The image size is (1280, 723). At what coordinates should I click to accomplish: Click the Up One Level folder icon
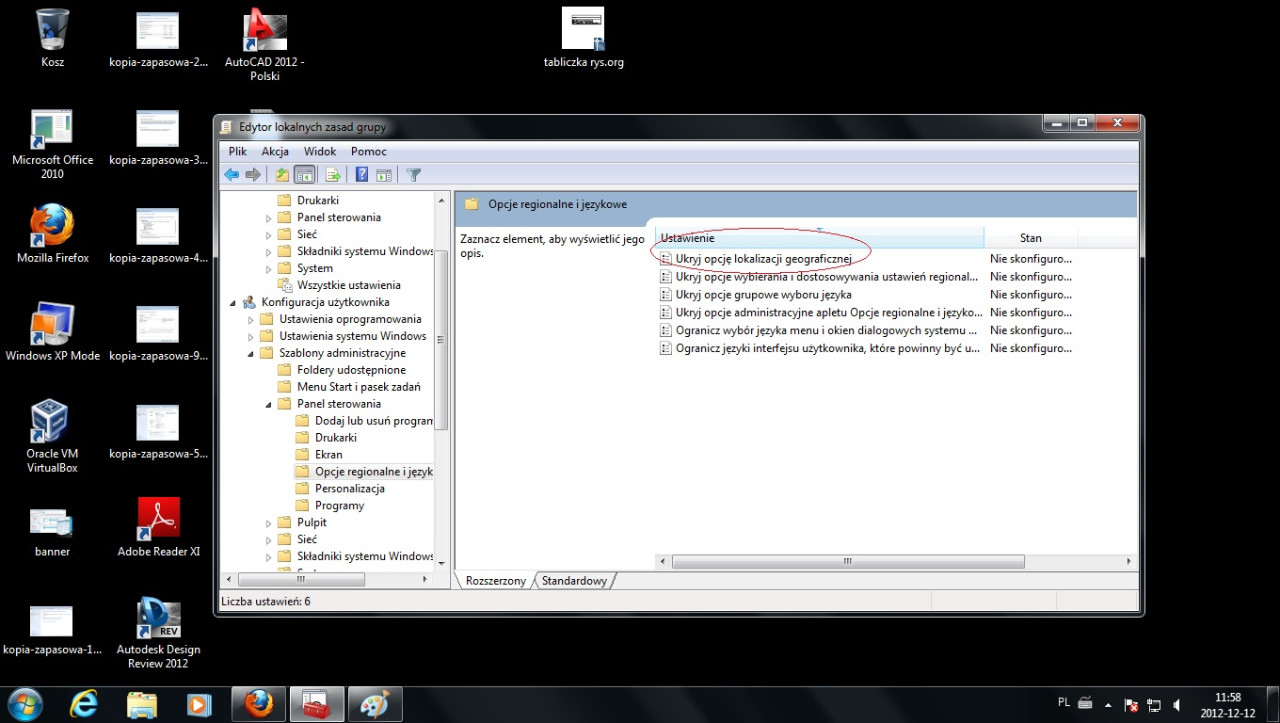(x=282, y=175)
